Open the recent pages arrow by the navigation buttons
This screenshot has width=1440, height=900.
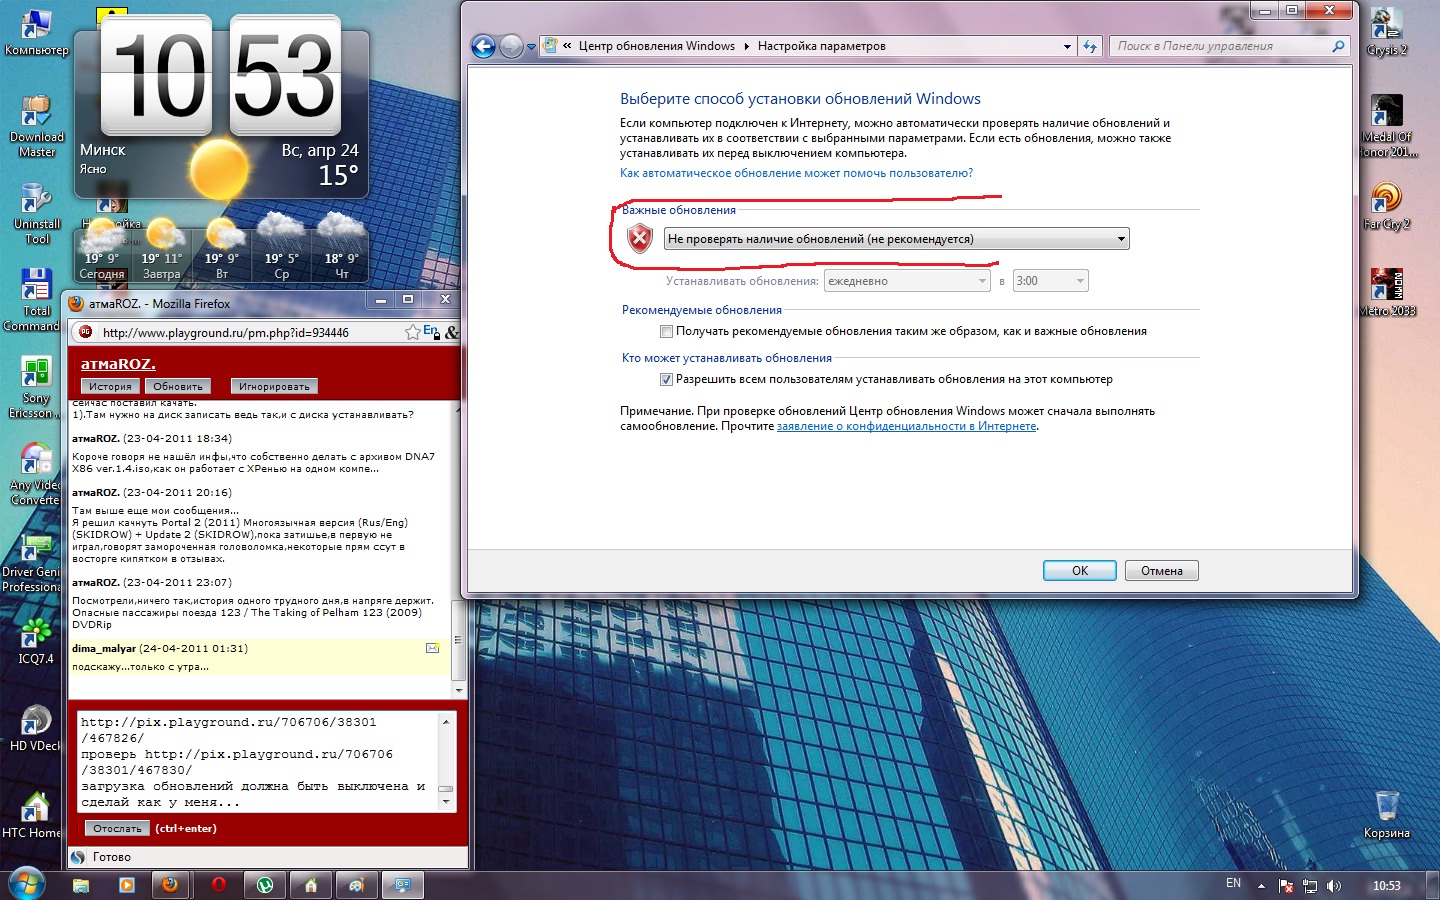click(x=531, y=47)
